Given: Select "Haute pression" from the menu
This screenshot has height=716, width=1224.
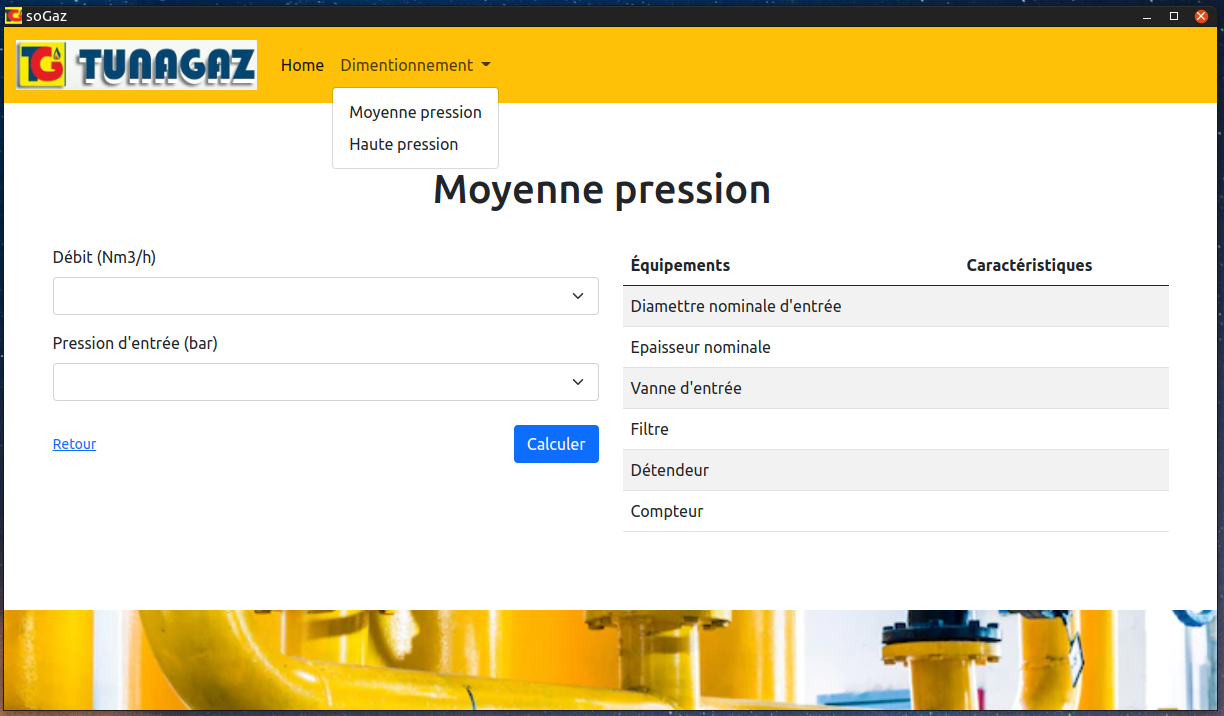Looking at the screenshot, I should tap(403, 144).
